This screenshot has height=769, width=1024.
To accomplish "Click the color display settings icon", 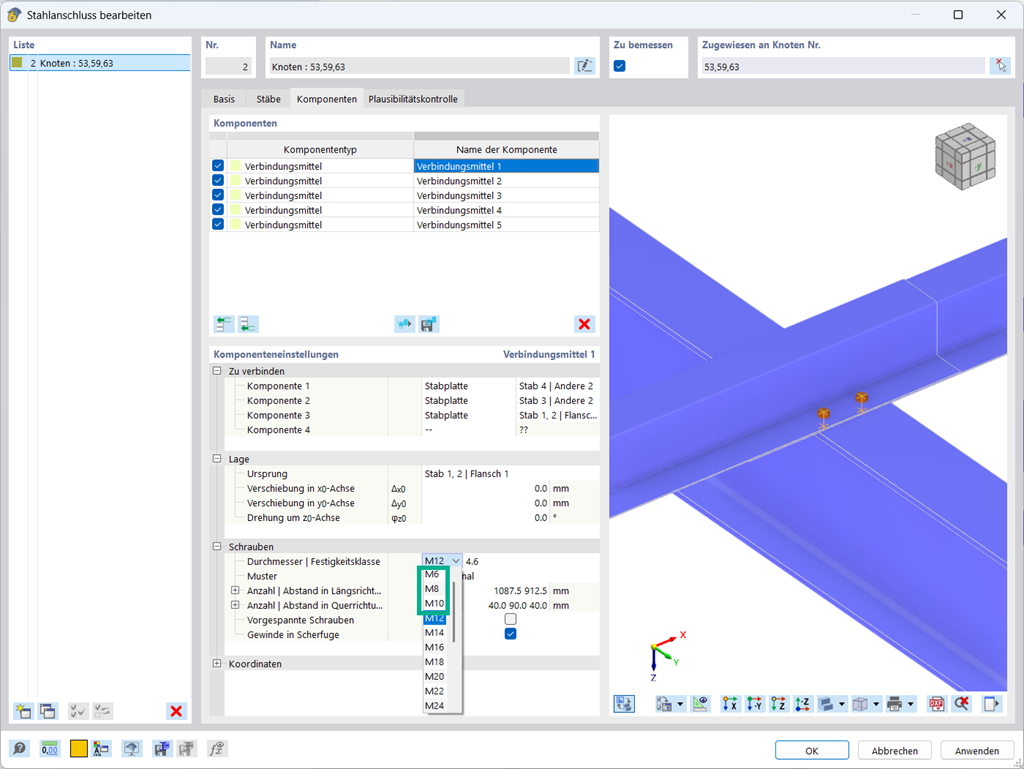I will pyautogui.click(x=101, y=749).
